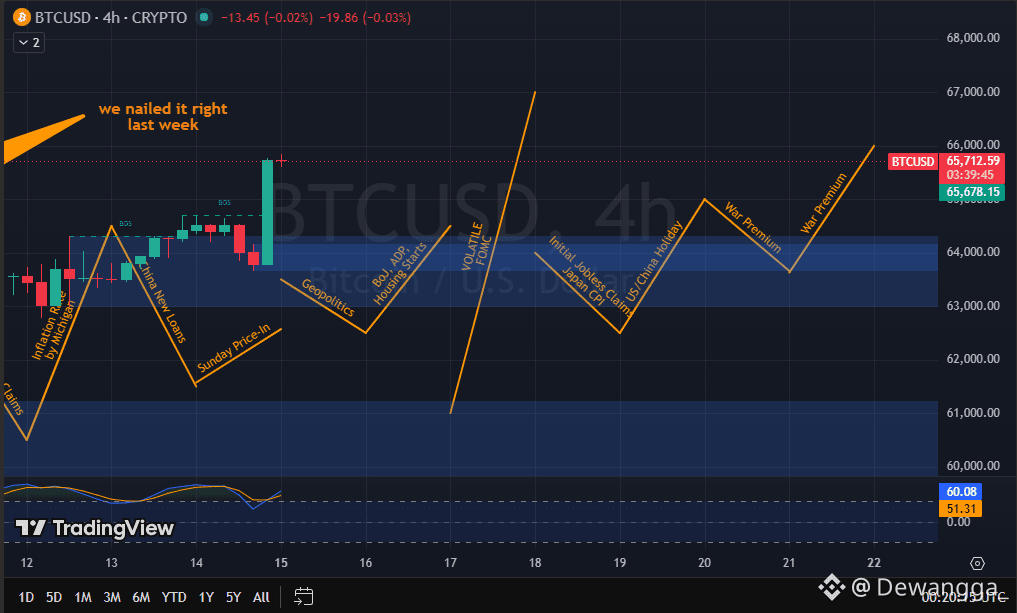The height and width of the screenshot is (613, 1017).
Task: Click the 65,712.59 current price label
Action: coord(972,161)
